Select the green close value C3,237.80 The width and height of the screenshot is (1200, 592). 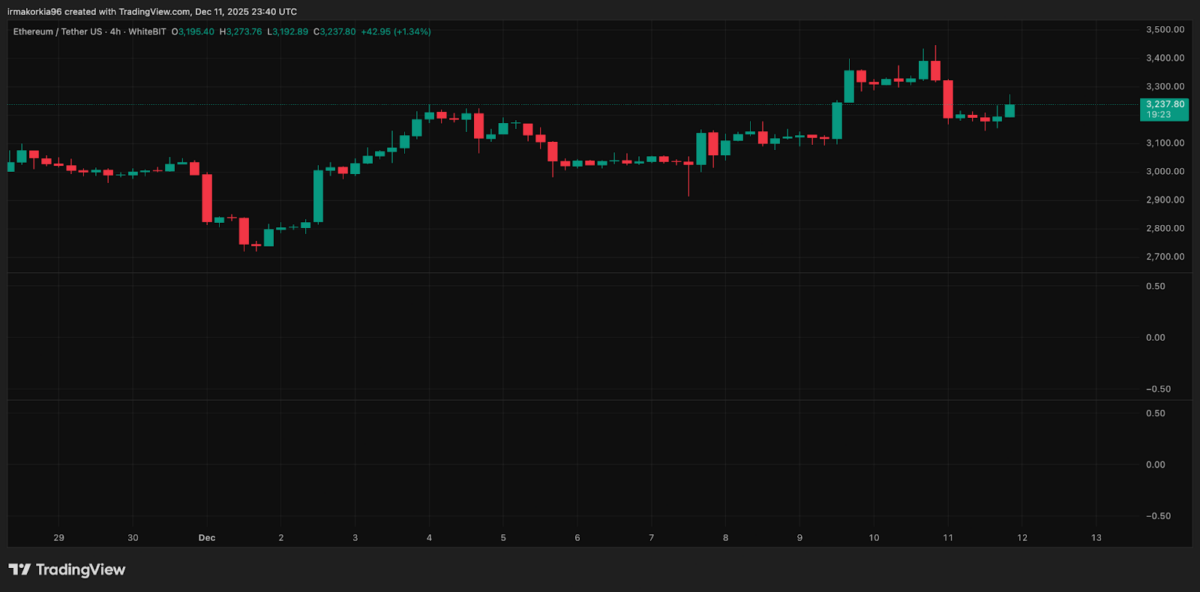pos(336,31)
